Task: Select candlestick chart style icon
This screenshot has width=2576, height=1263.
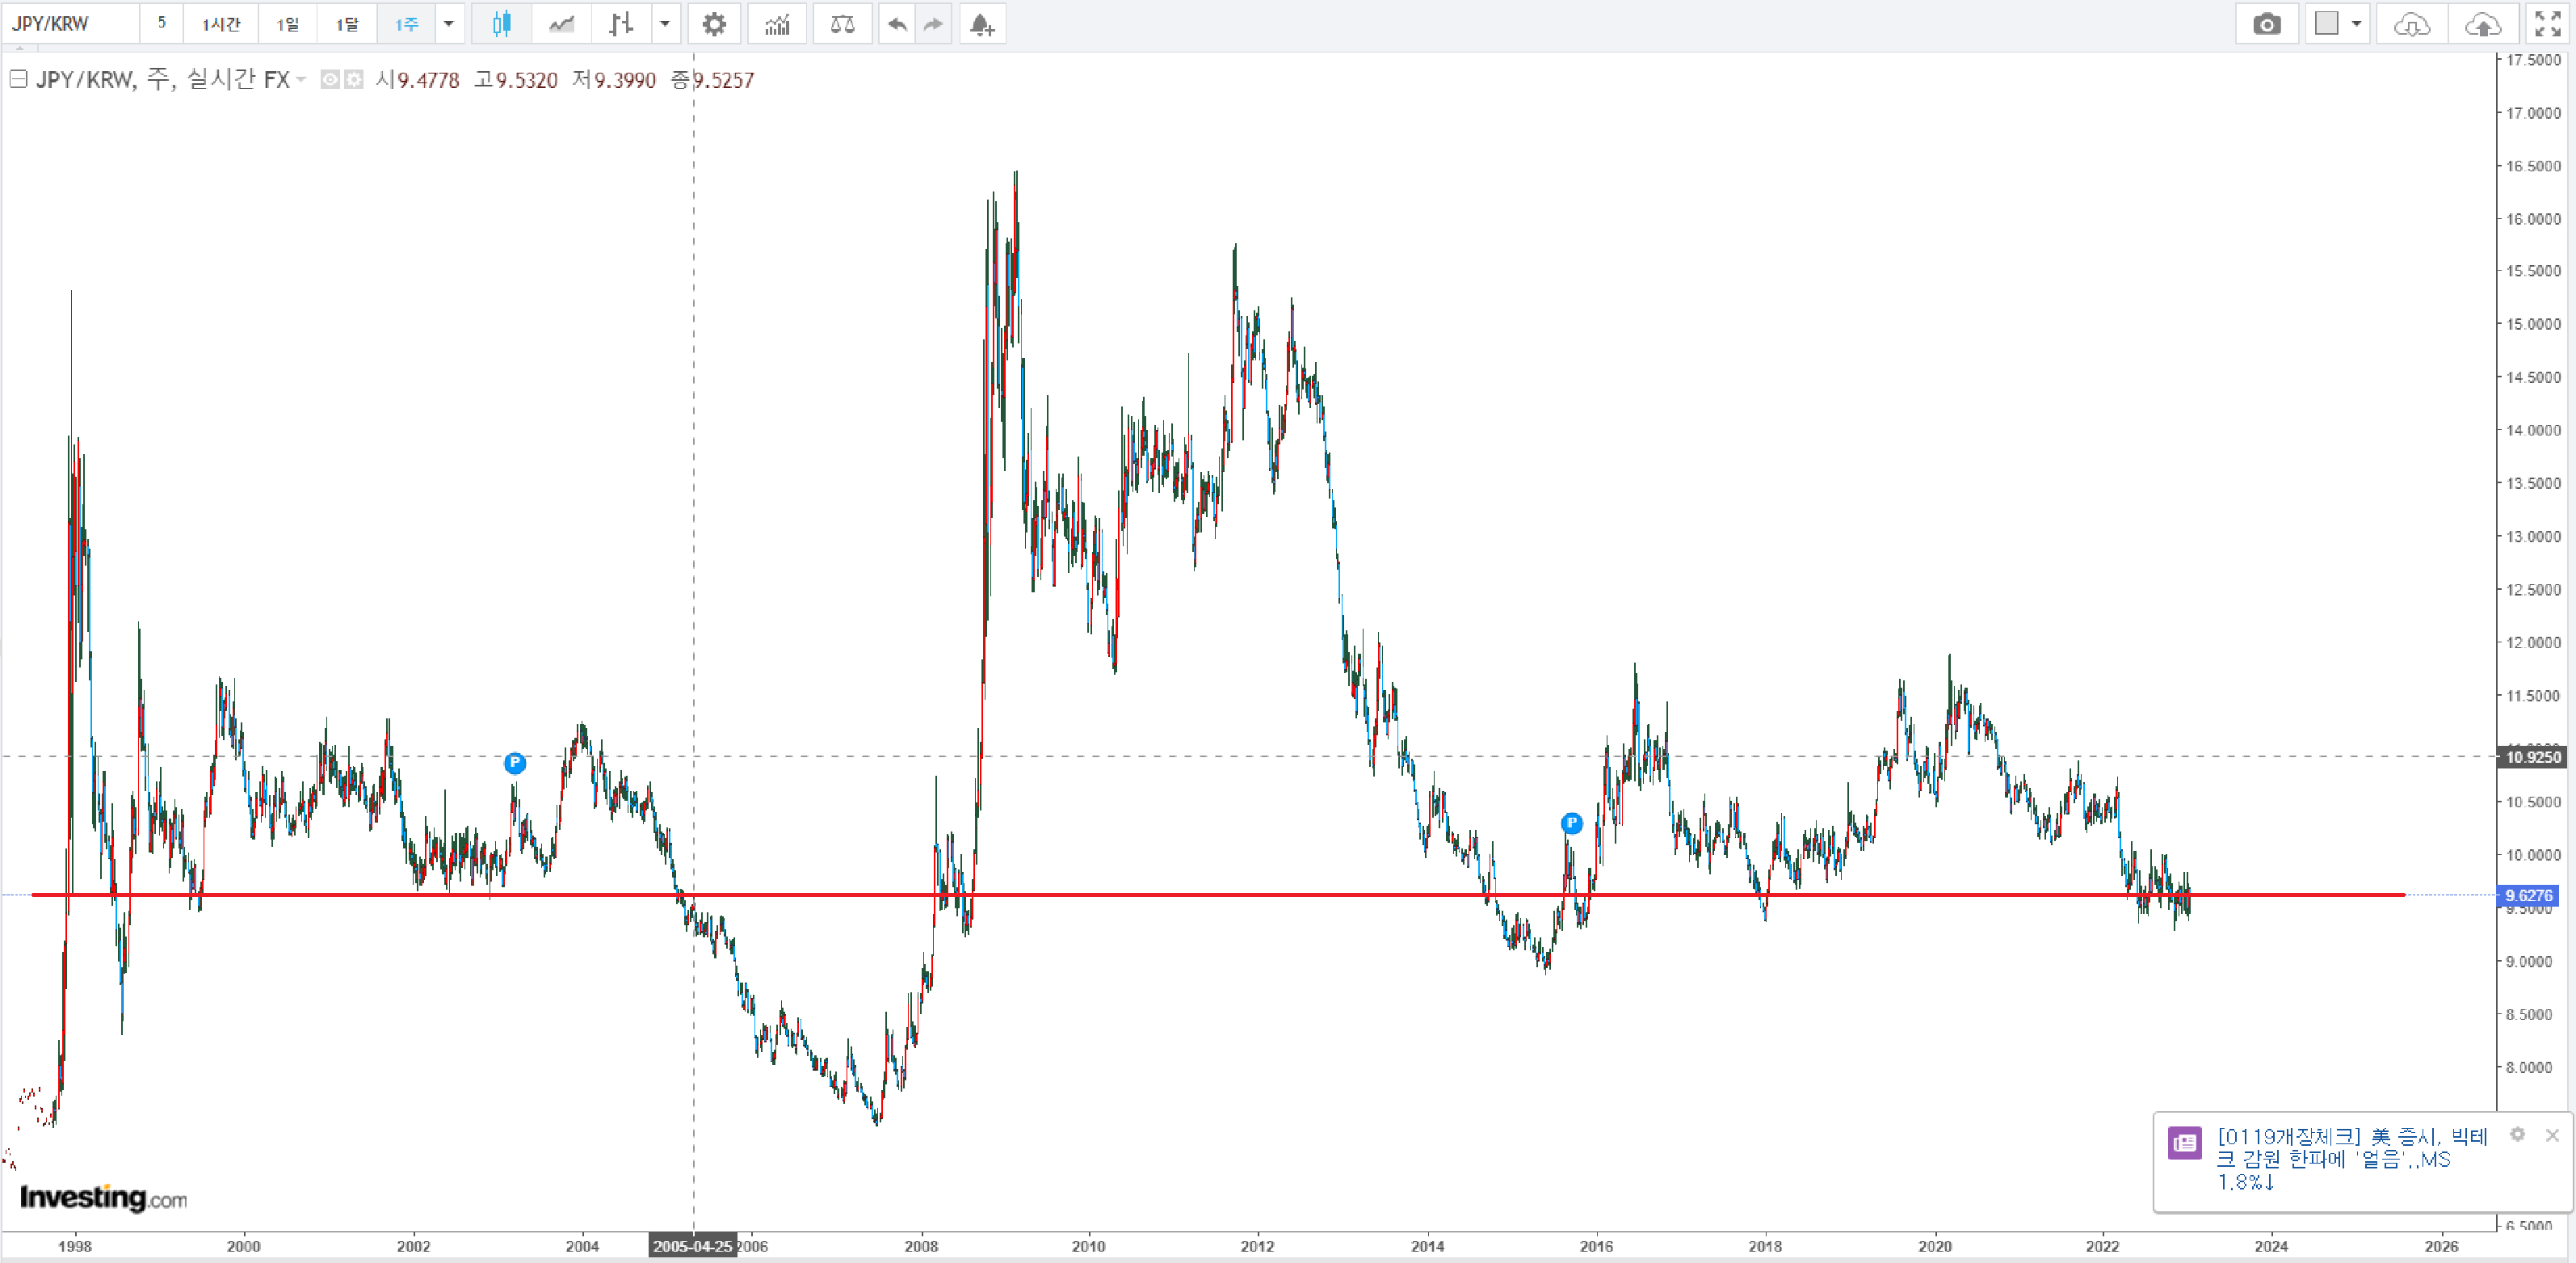Action: pyautogui.click(x=501, y=24)
